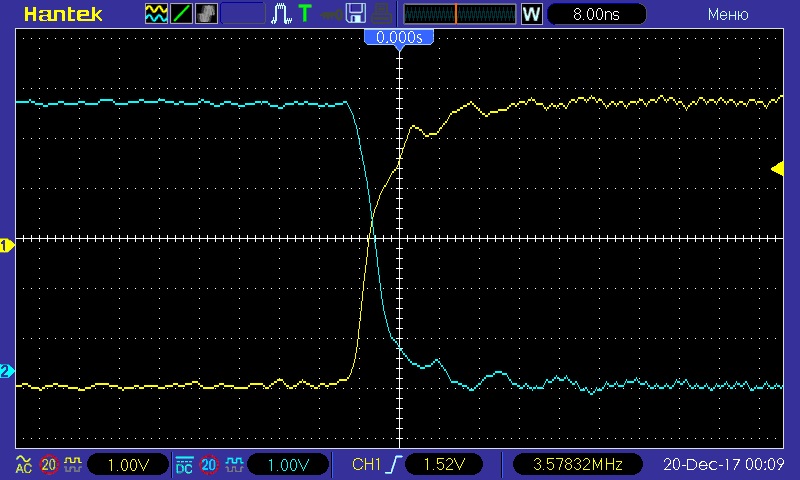This screenshot has height=480, width=800.
Task: Toggle CH2 20 MHz bandwidth limit icon
Action: click(x=208, y=465)
